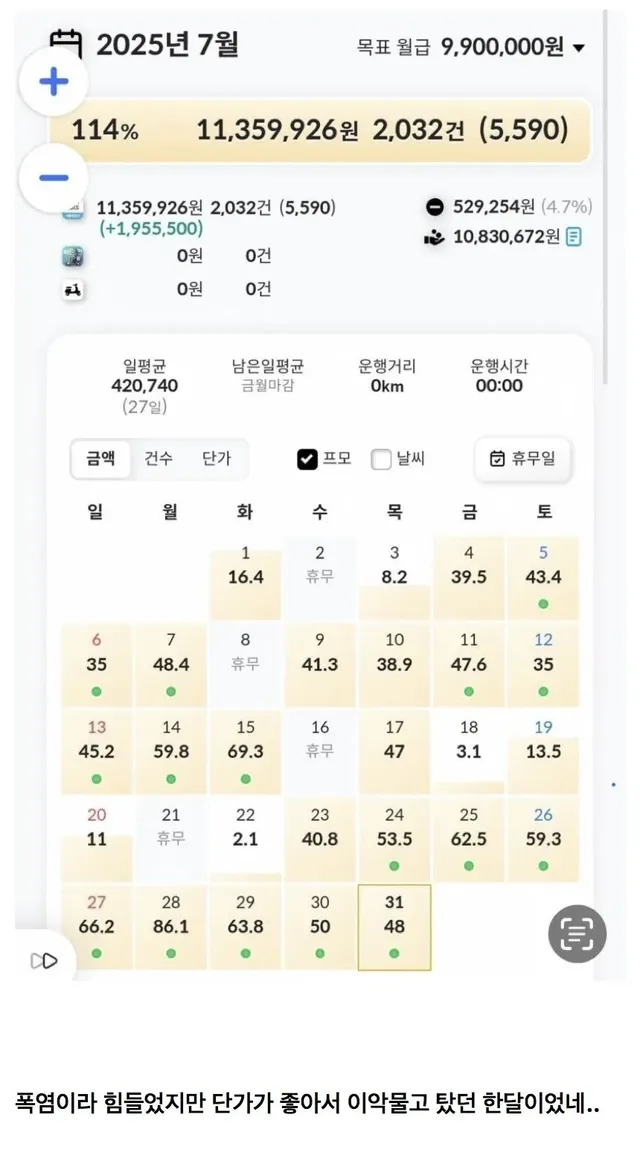
Task: Click the scan icon at bottom right
Action: coord(575,932)
